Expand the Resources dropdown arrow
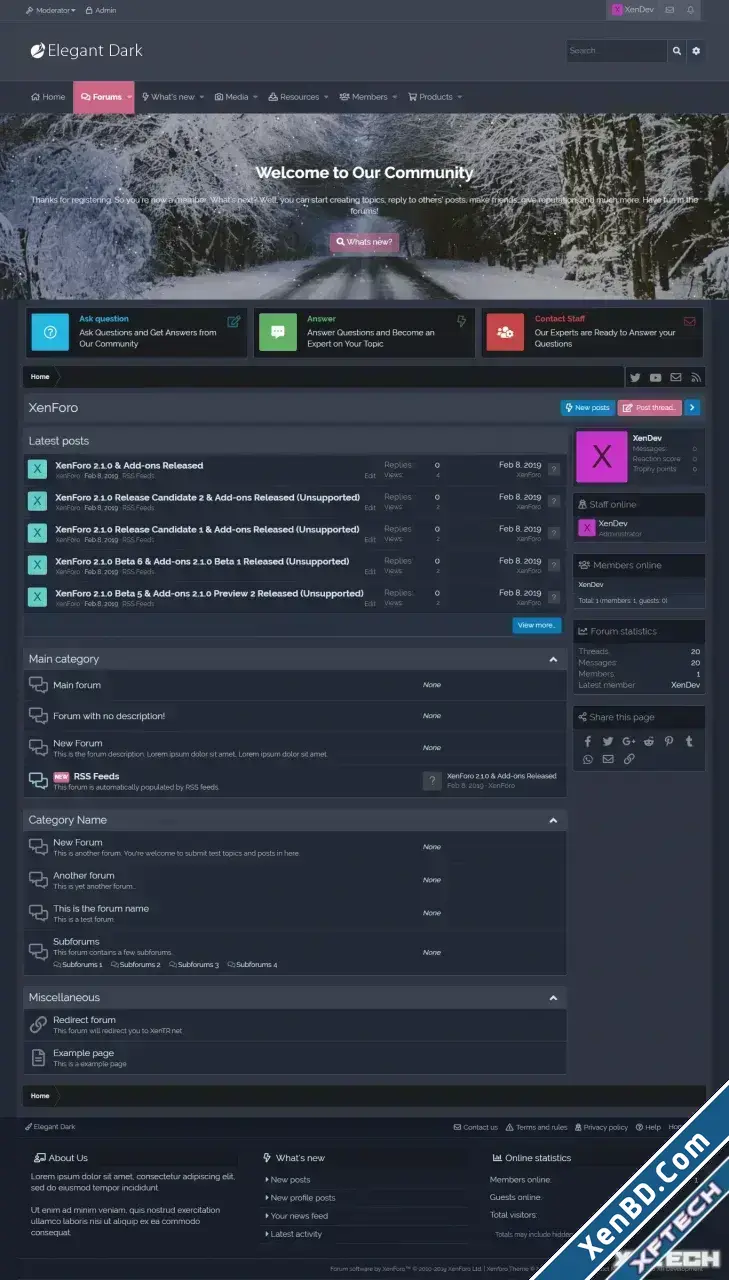729x1280 pixels. [x=326, y=97]
